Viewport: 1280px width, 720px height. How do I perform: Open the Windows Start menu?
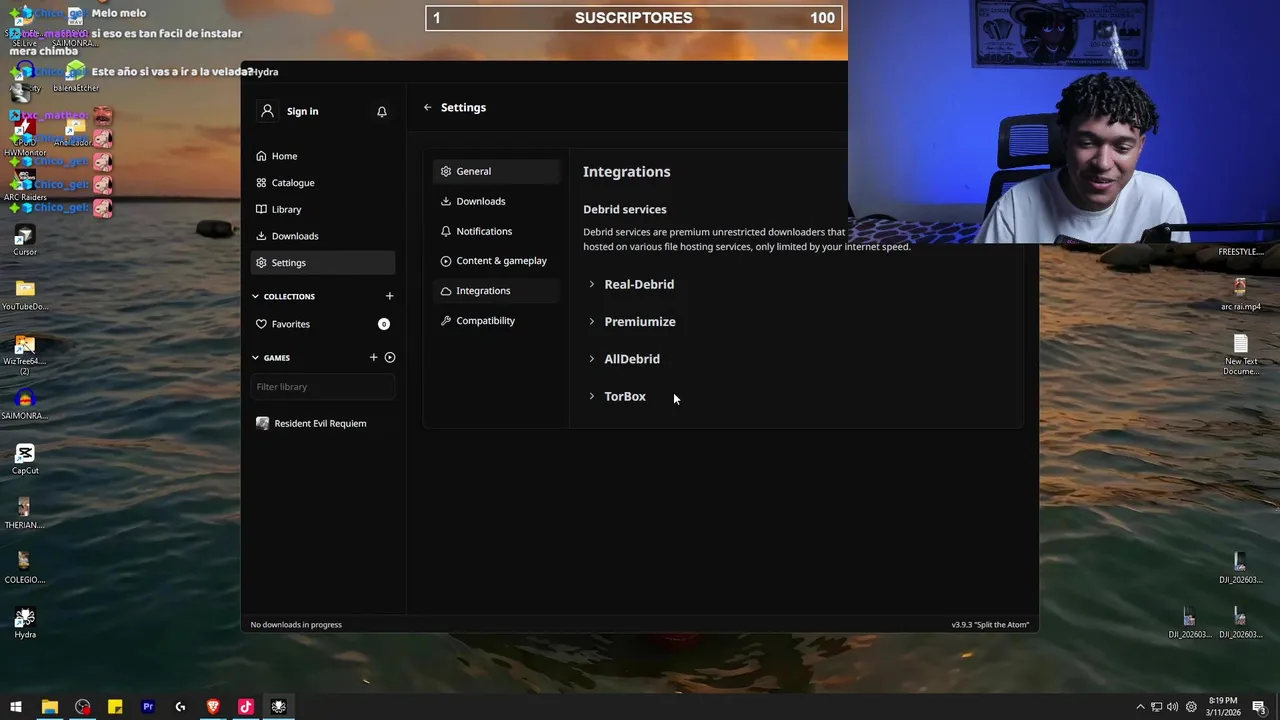pyautogui.click(x=16, y=707)
